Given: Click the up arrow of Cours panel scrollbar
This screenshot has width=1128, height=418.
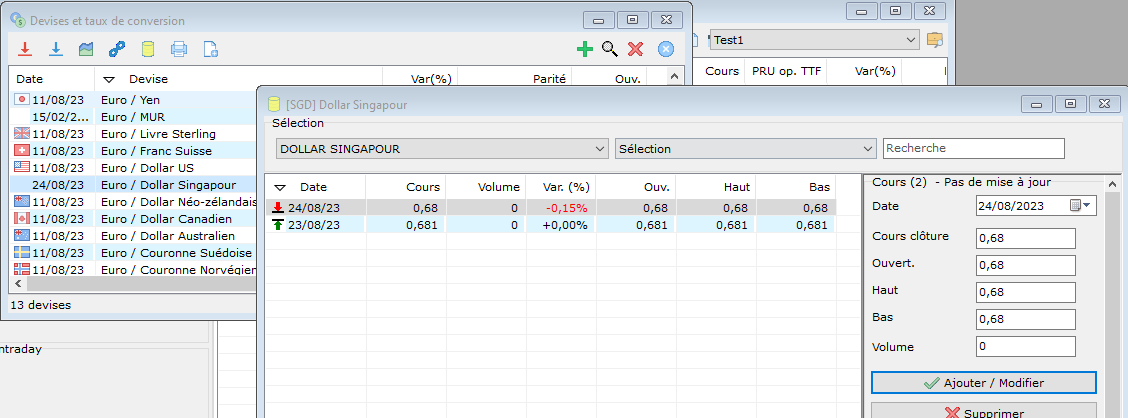Looking at the screenshot, I should point(1113,182).
